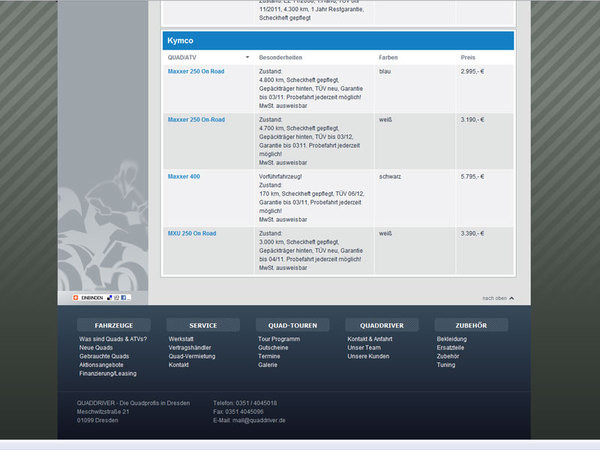The height and width of the screenshot is (450, 600).
Task: Open the MXU 250 On Road link
Action: [192, 233]
